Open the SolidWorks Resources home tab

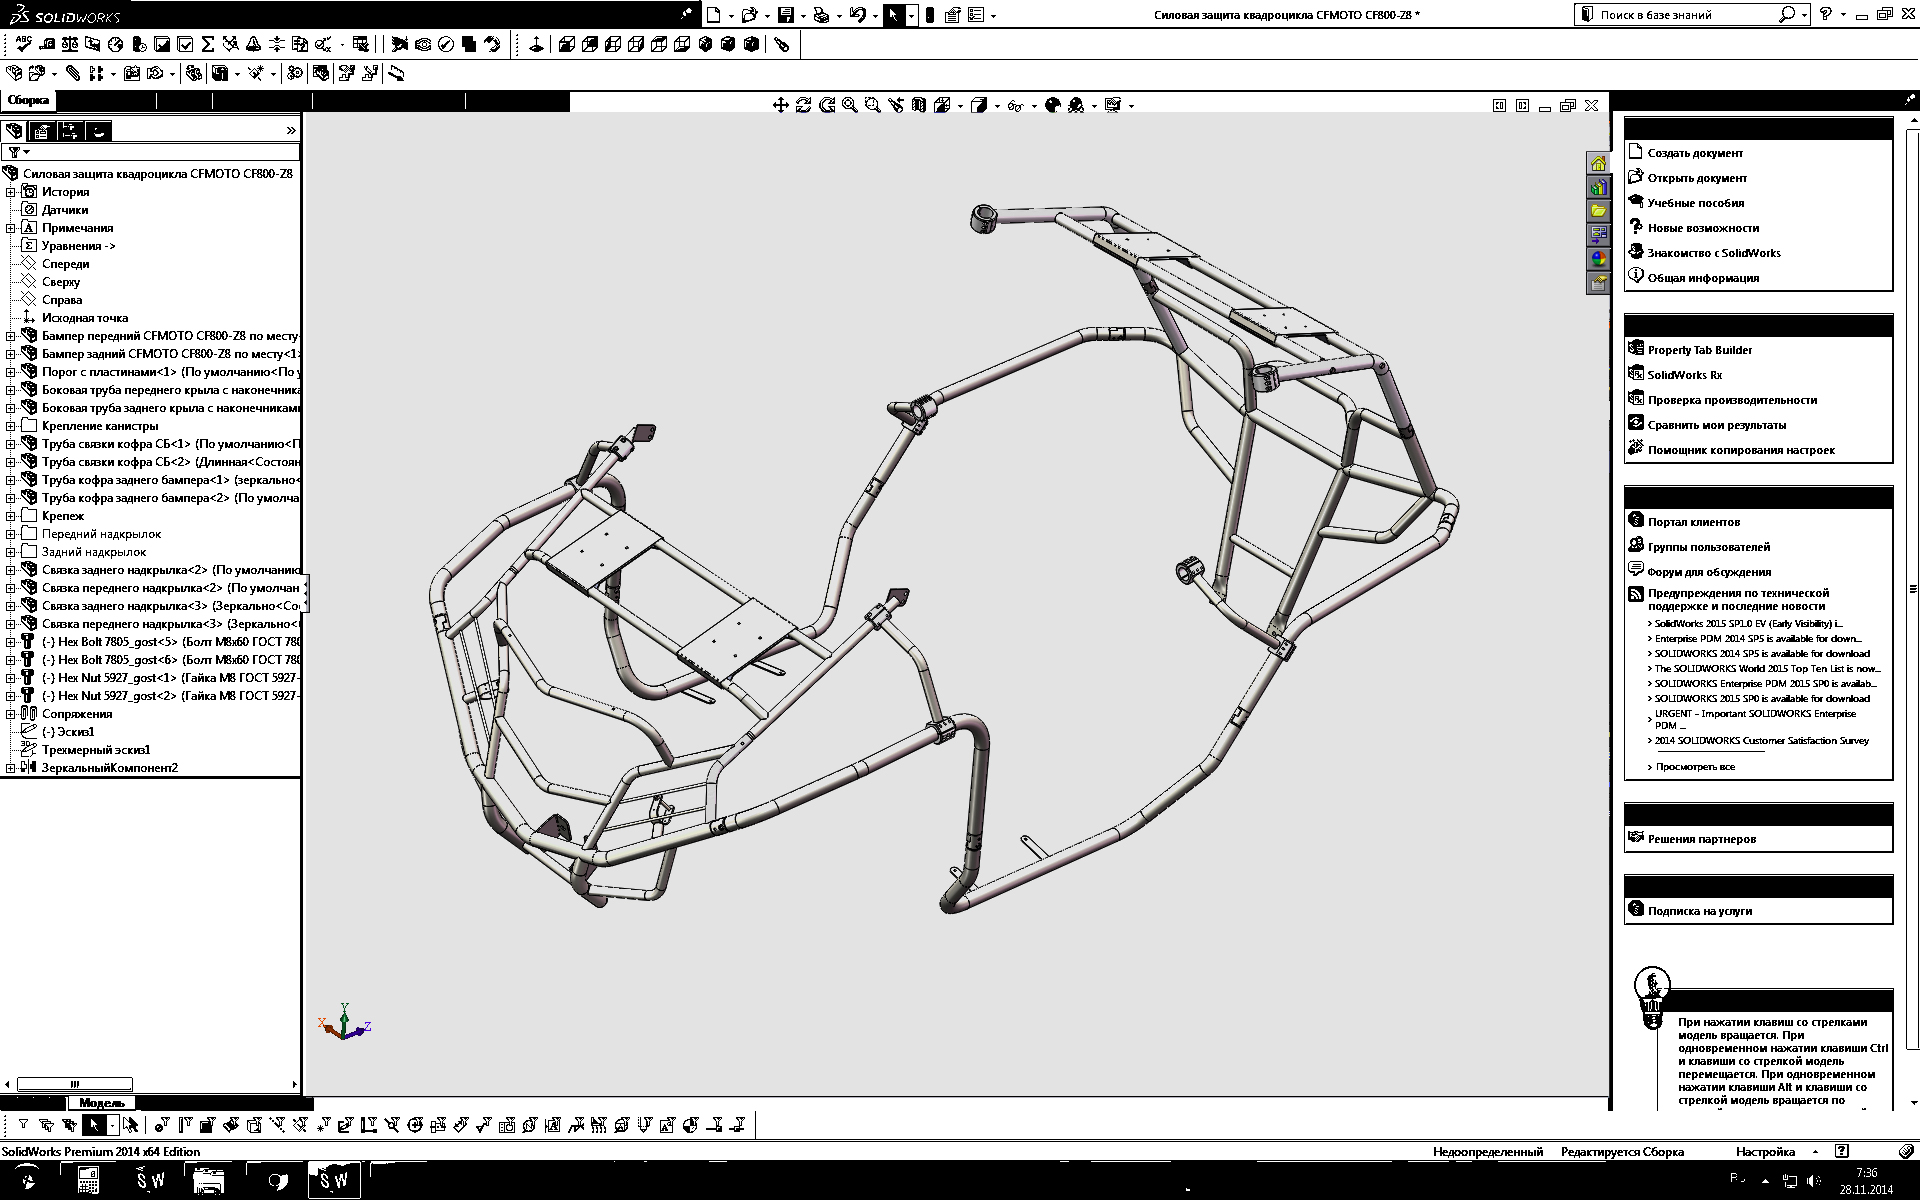[x=1598, y=163]
